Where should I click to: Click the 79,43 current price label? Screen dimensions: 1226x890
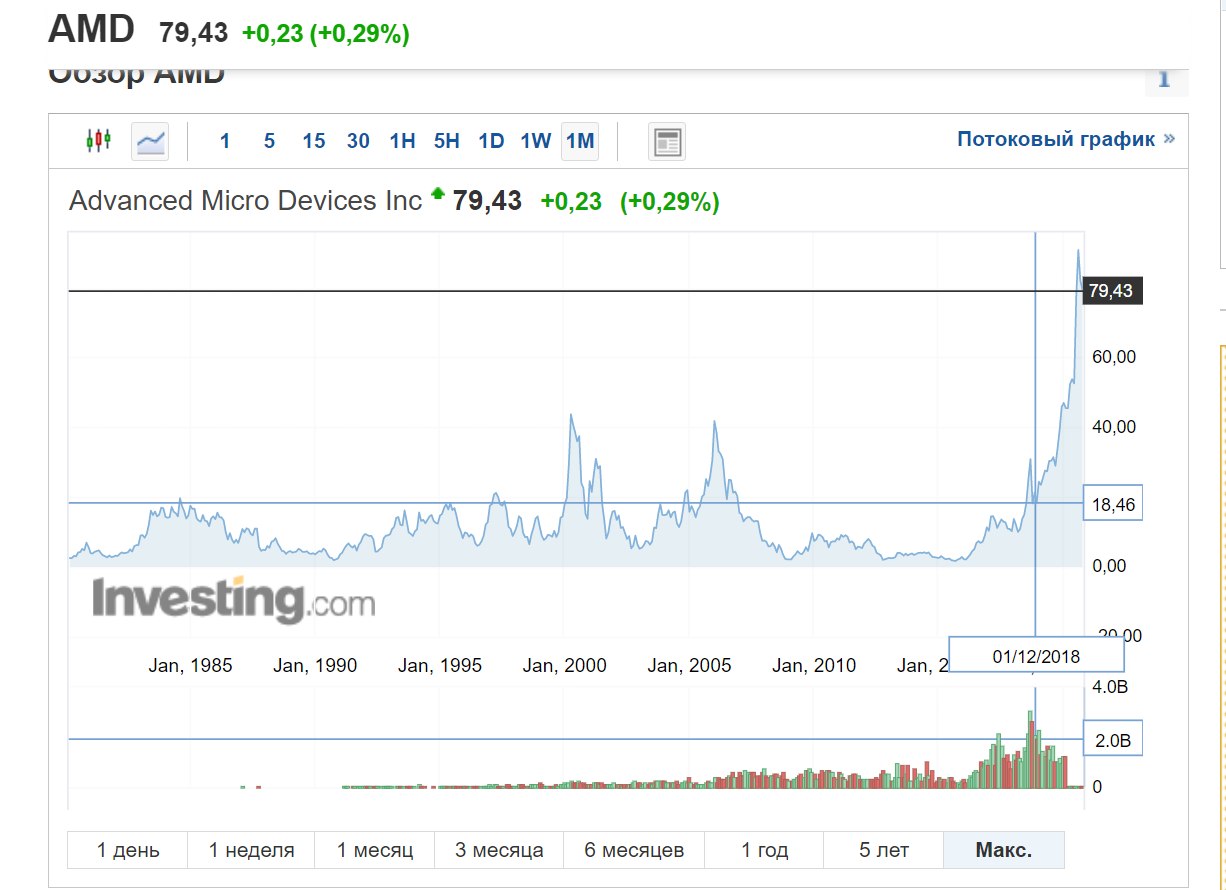pos(1111,291)
